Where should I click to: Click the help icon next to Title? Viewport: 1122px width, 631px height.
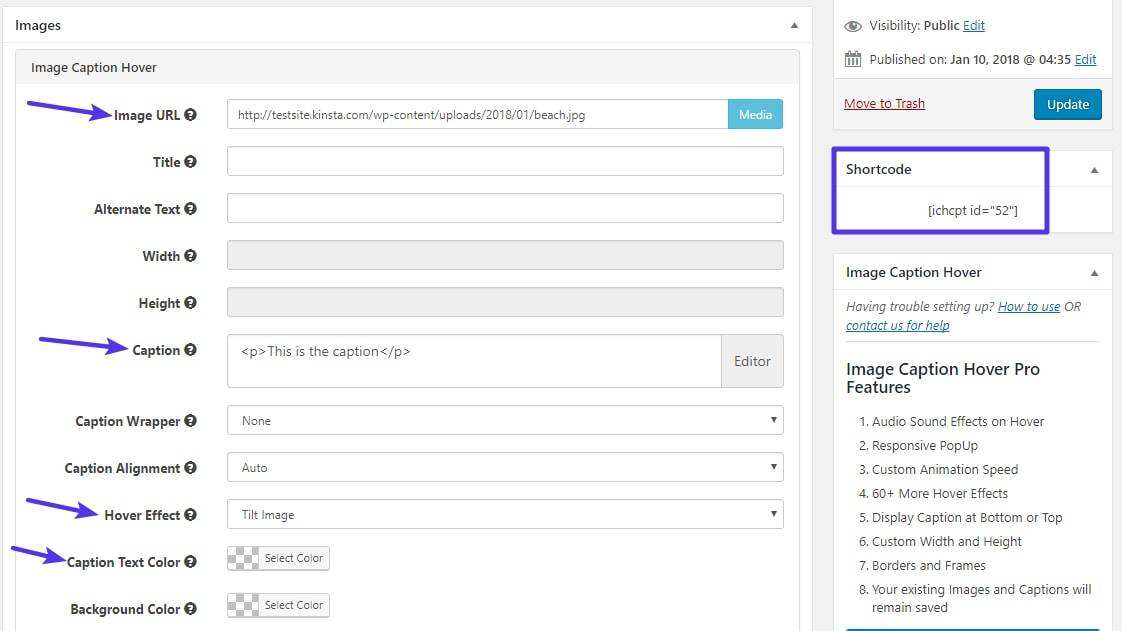pyautogui.click(x=190, y=162)
